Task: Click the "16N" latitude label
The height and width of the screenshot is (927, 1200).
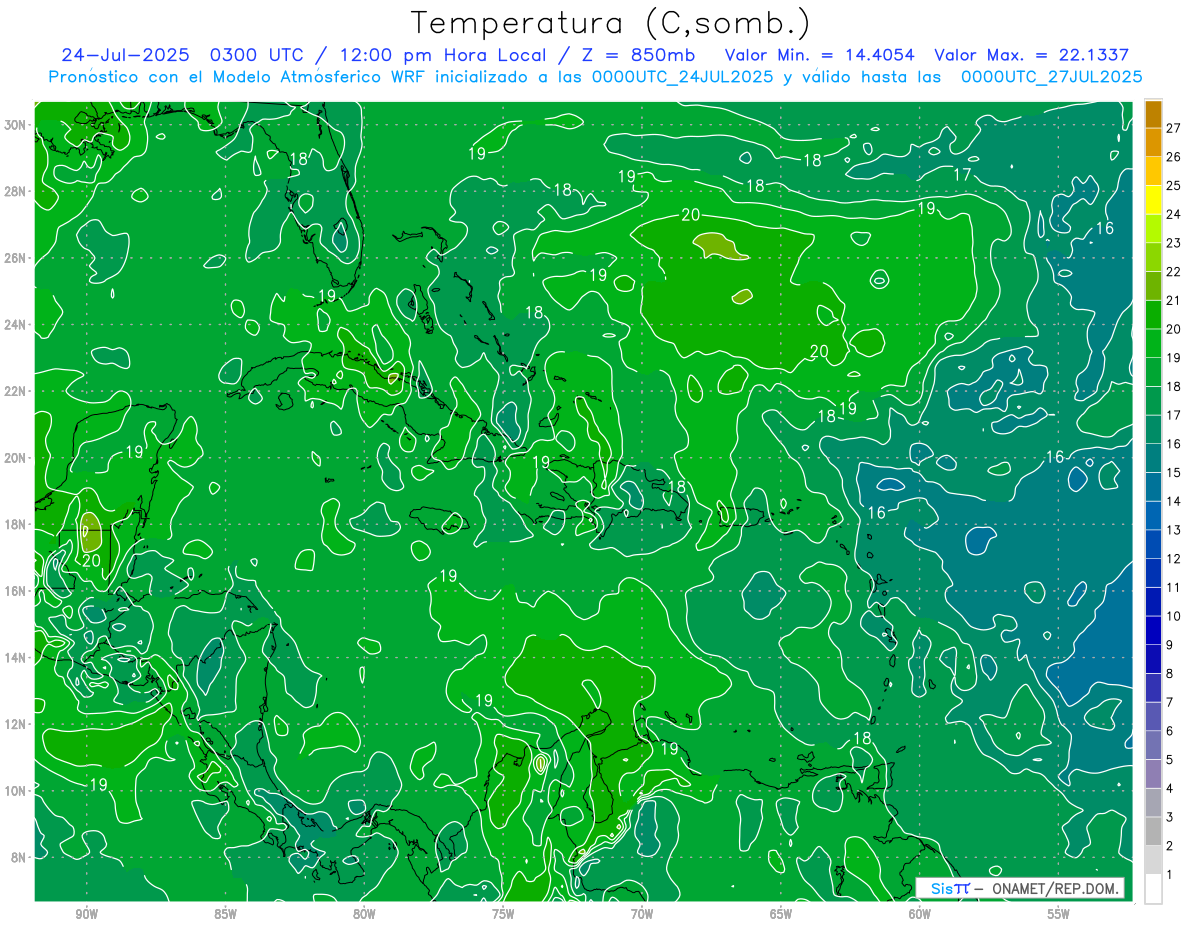Action: 17,591
